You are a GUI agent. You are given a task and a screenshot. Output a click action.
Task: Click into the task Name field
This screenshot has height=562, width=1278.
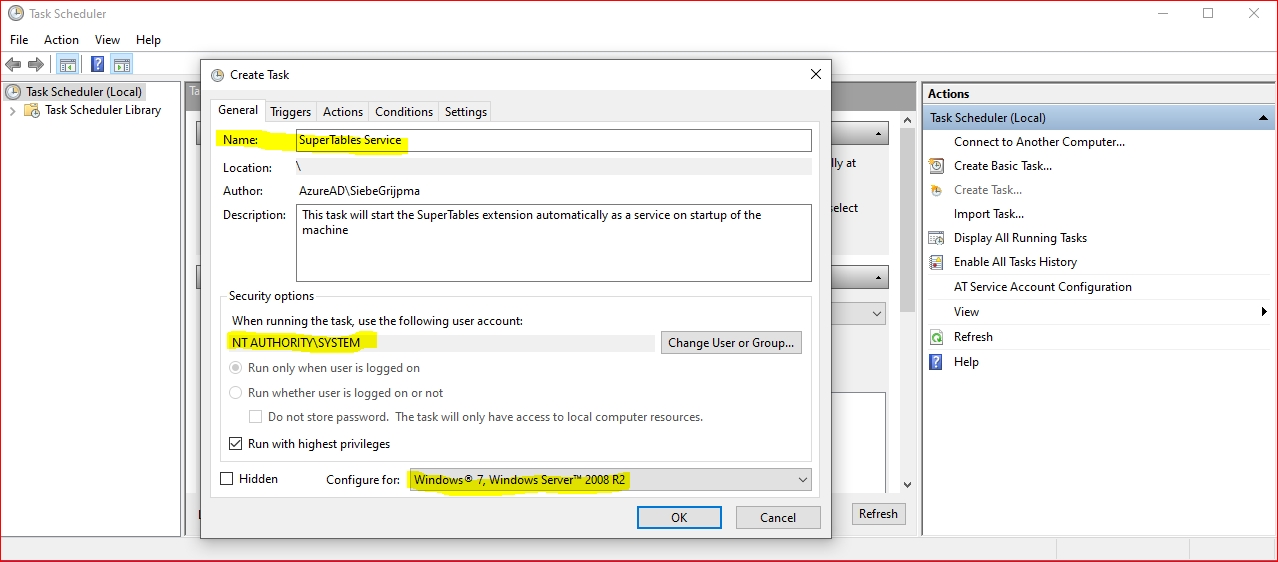point(553,140)
